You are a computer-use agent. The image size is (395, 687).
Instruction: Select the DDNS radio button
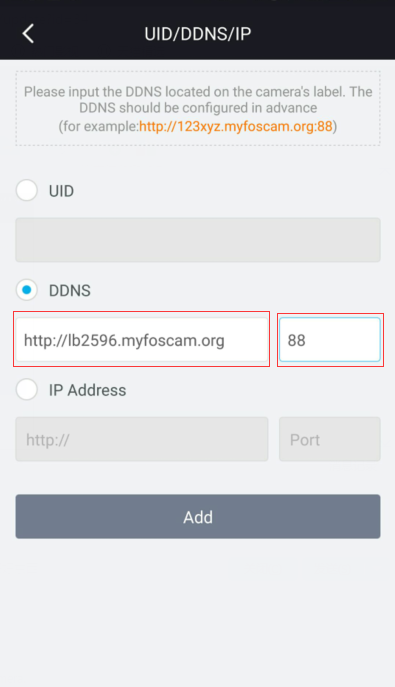click(27, 290)
